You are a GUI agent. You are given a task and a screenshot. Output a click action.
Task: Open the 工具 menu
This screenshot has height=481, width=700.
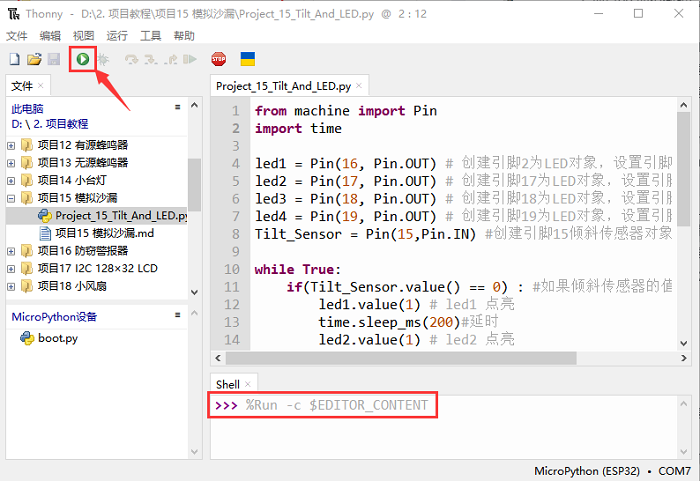point(150,35)
